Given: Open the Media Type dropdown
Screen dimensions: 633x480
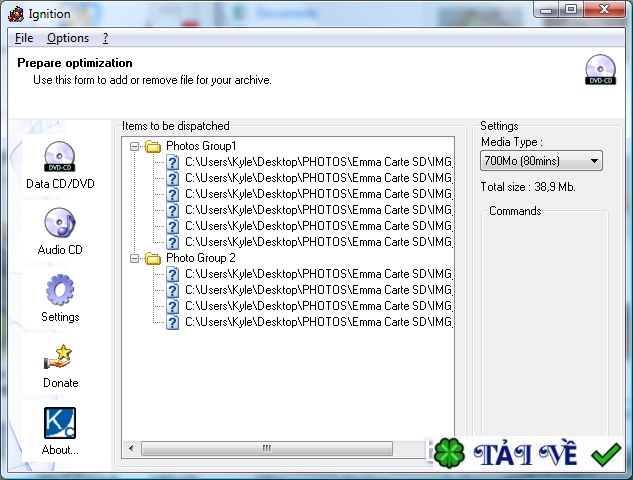Looking at the screenshot, I should point(541,161).
